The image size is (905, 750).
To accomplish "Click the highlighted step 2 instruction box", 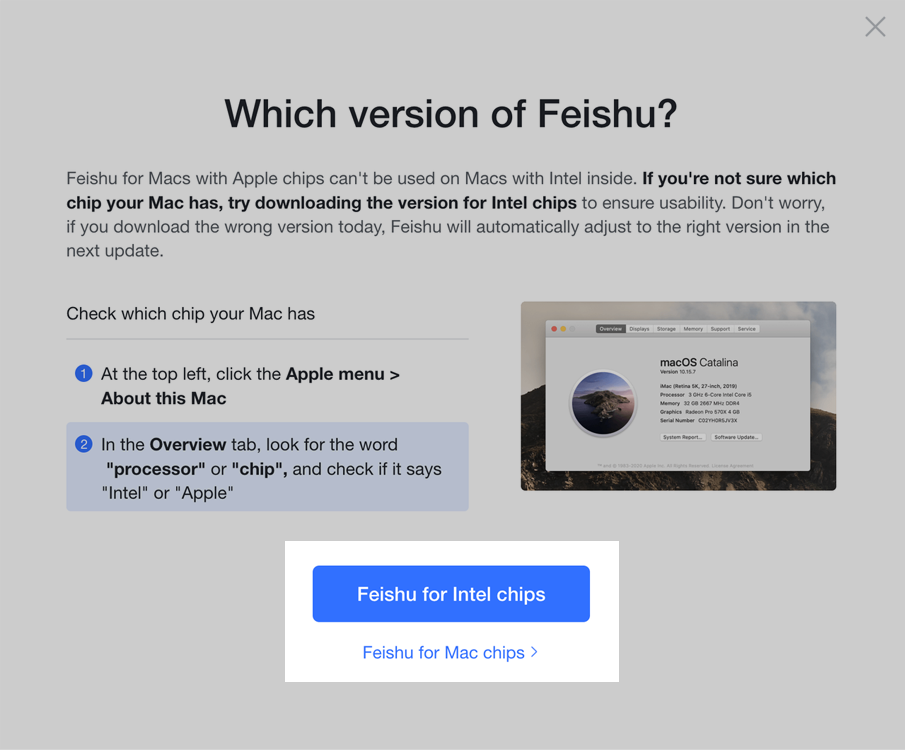I will click(x=267, y=466).
